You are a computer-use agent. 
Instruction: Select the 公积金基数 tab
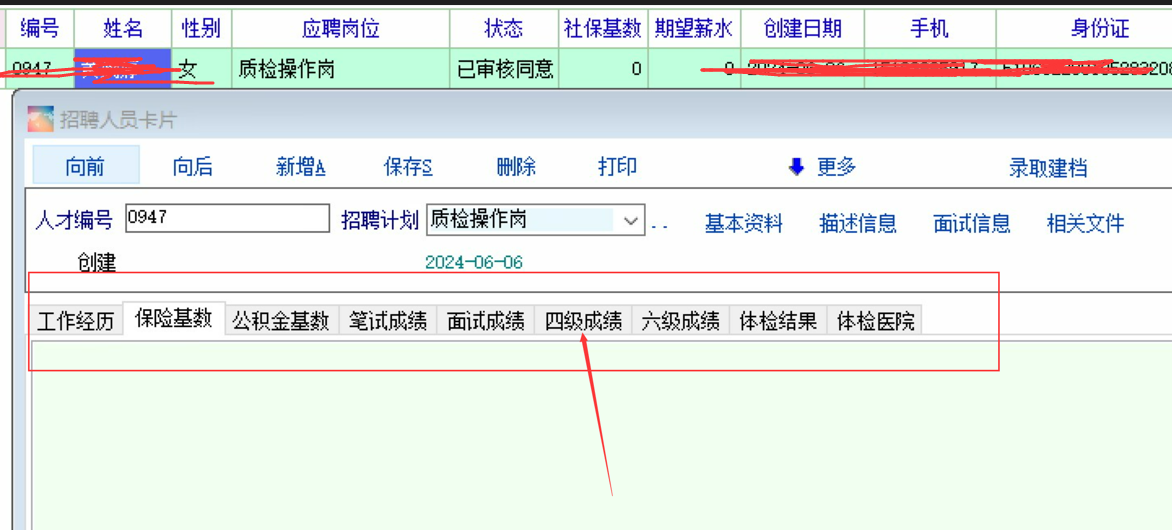click(x=281, y=321)
